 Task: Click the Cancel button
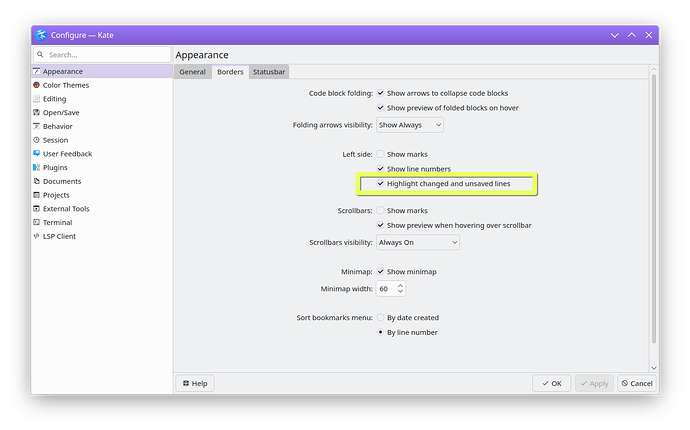pyautogui.click(x=637, y=383)
